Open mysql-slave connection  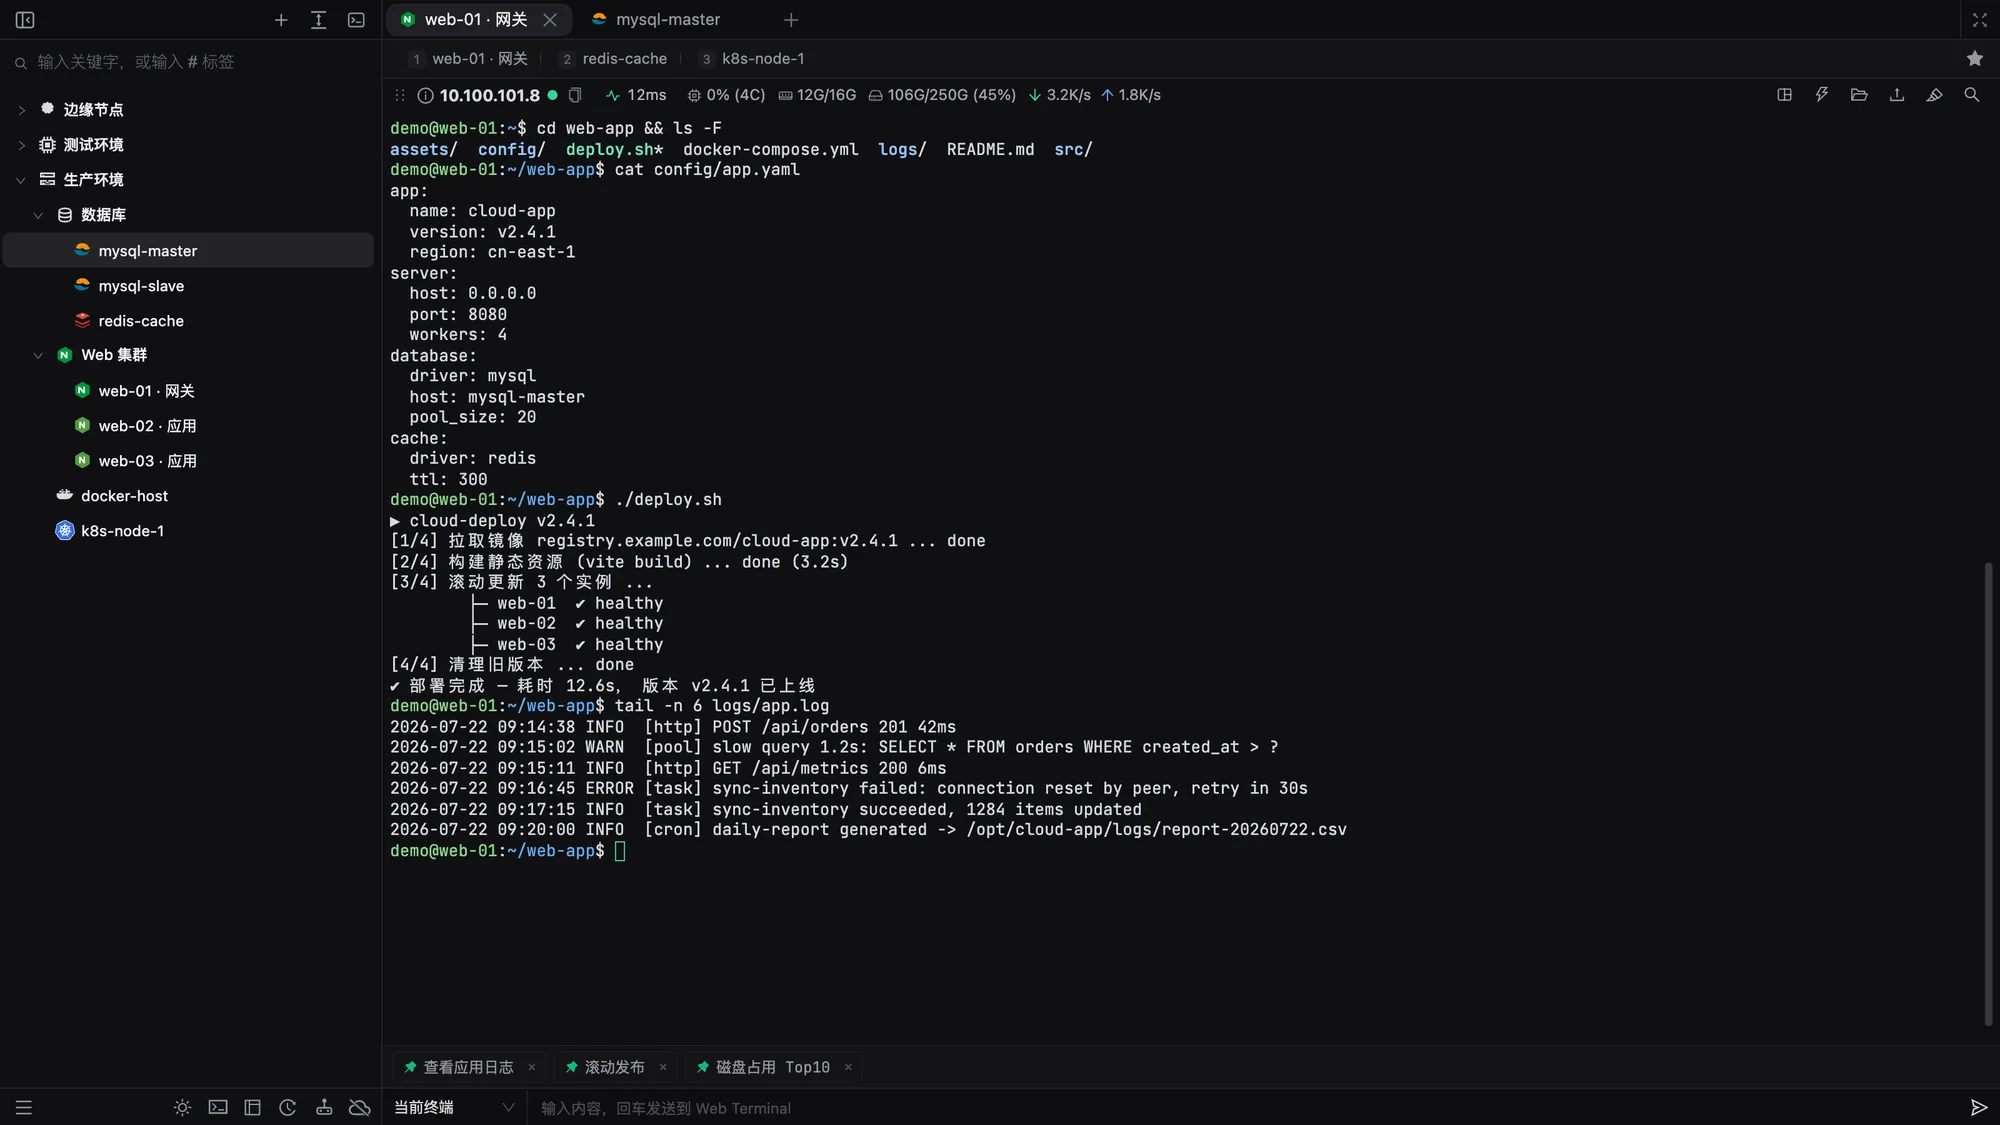pyautogui.click(x=189, y=286)
